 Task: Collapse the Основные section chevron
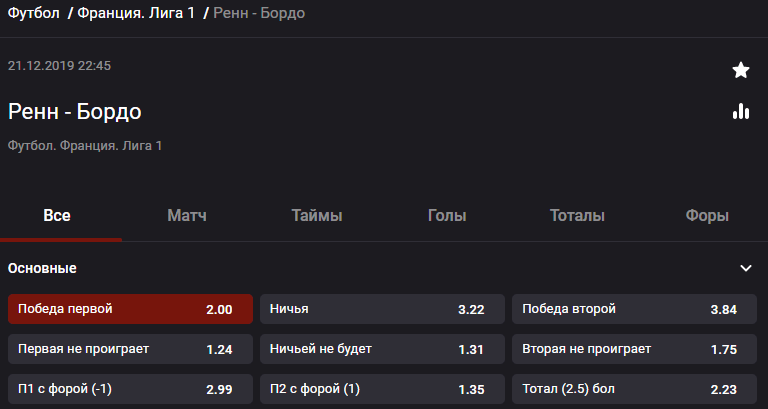coord(745,268)
